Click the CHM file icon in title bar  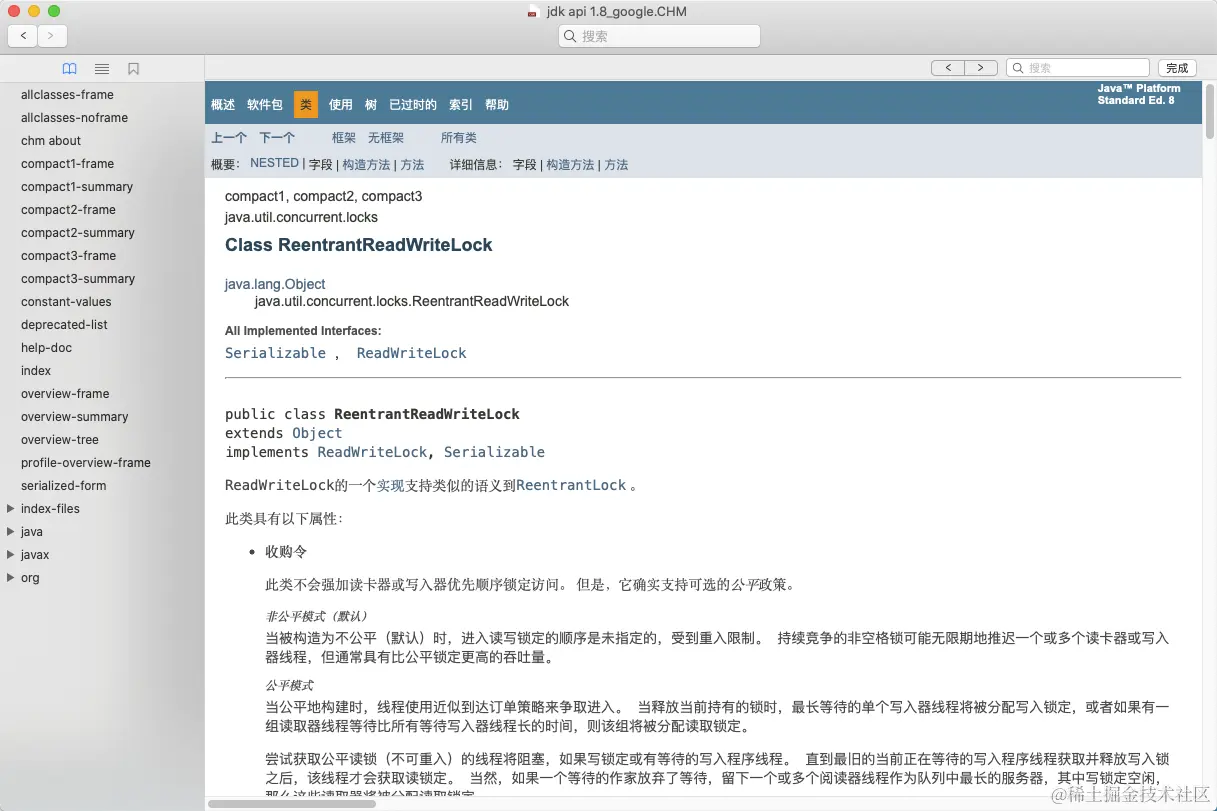coord(533,12)
